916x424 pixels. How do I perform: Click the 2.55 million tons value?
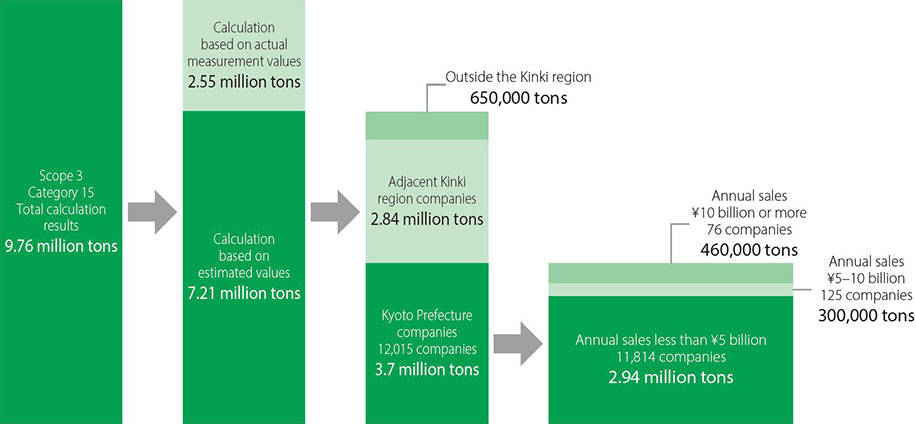(x=243, y=79)
